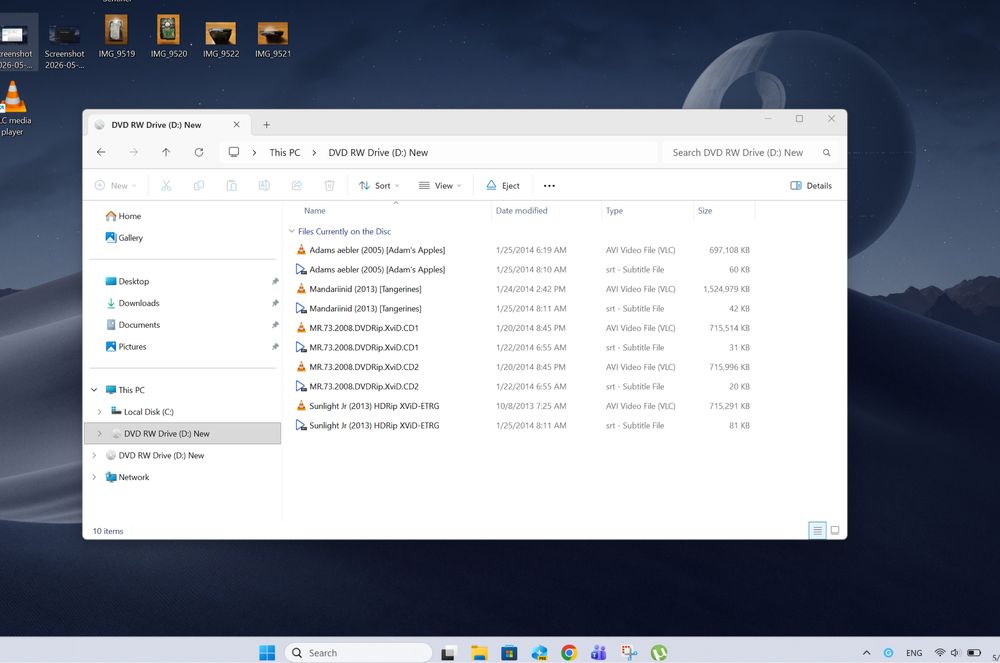Click the PC monitor icon in address bar
Viewport: 1000px width, 663px height.
[234, 152]
